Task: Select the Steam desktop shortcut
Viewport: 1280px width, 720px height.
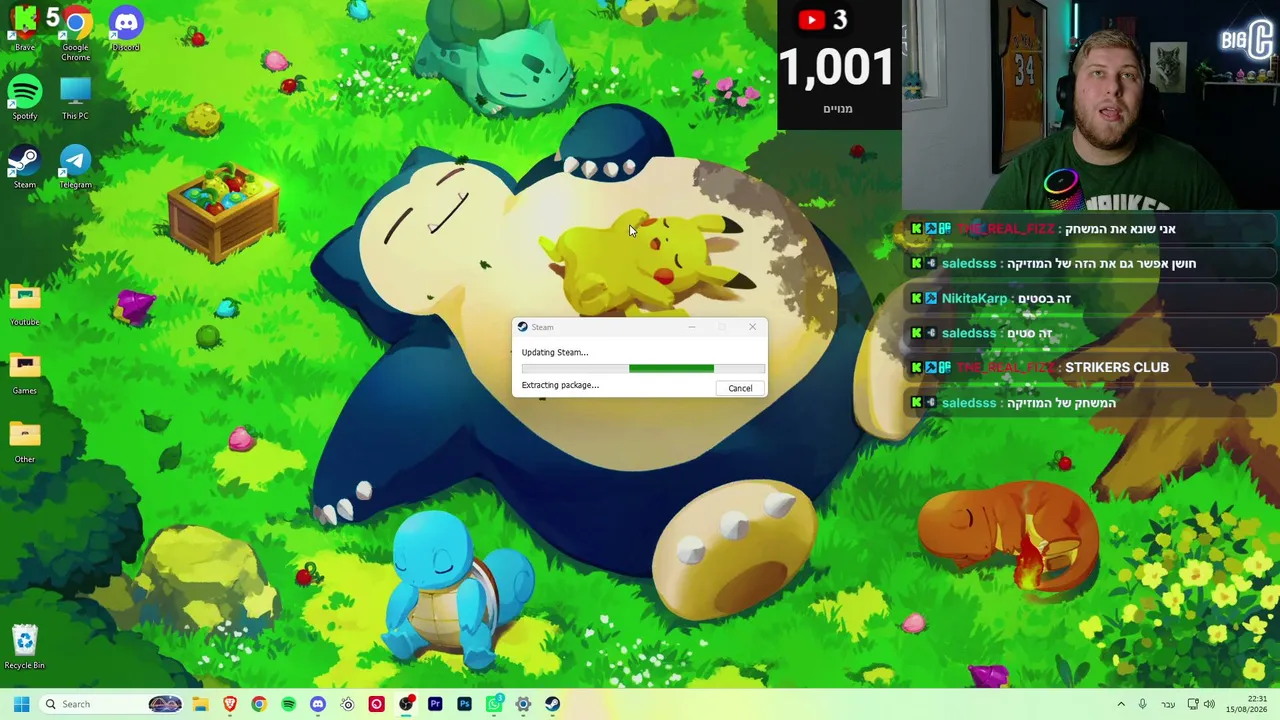Action: (24, 167)
